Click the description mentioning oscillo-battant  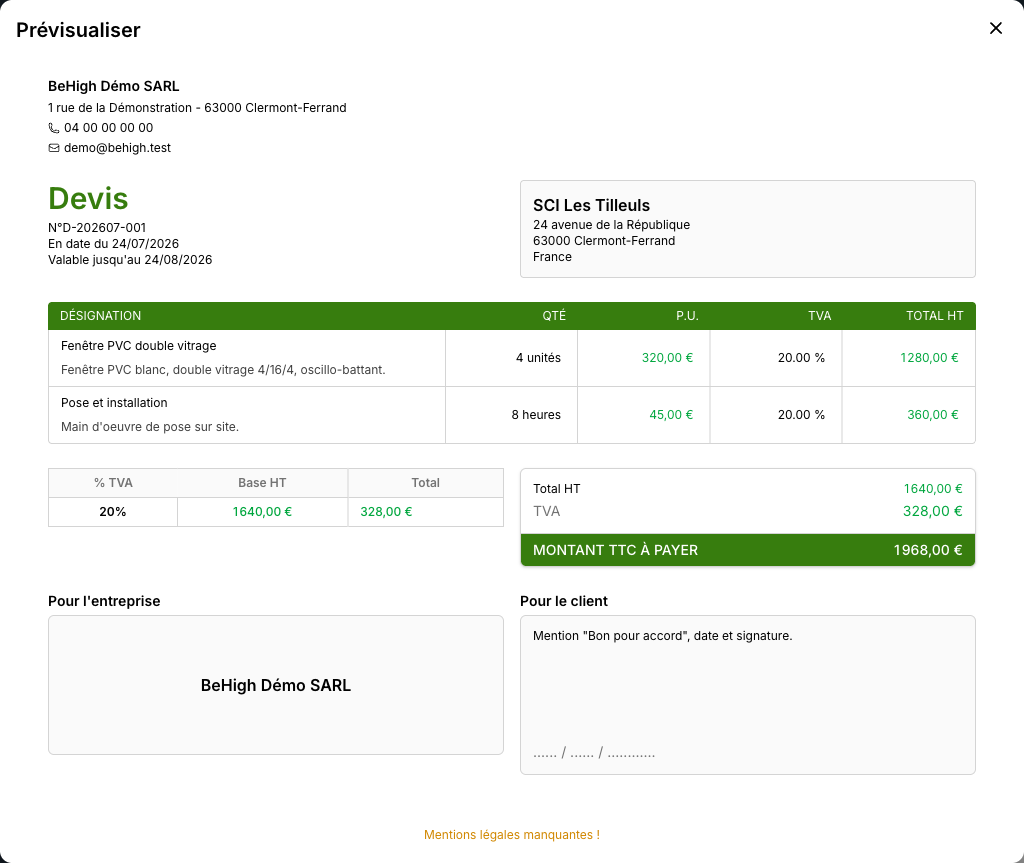pyautogui.click(x=223, y=370)
